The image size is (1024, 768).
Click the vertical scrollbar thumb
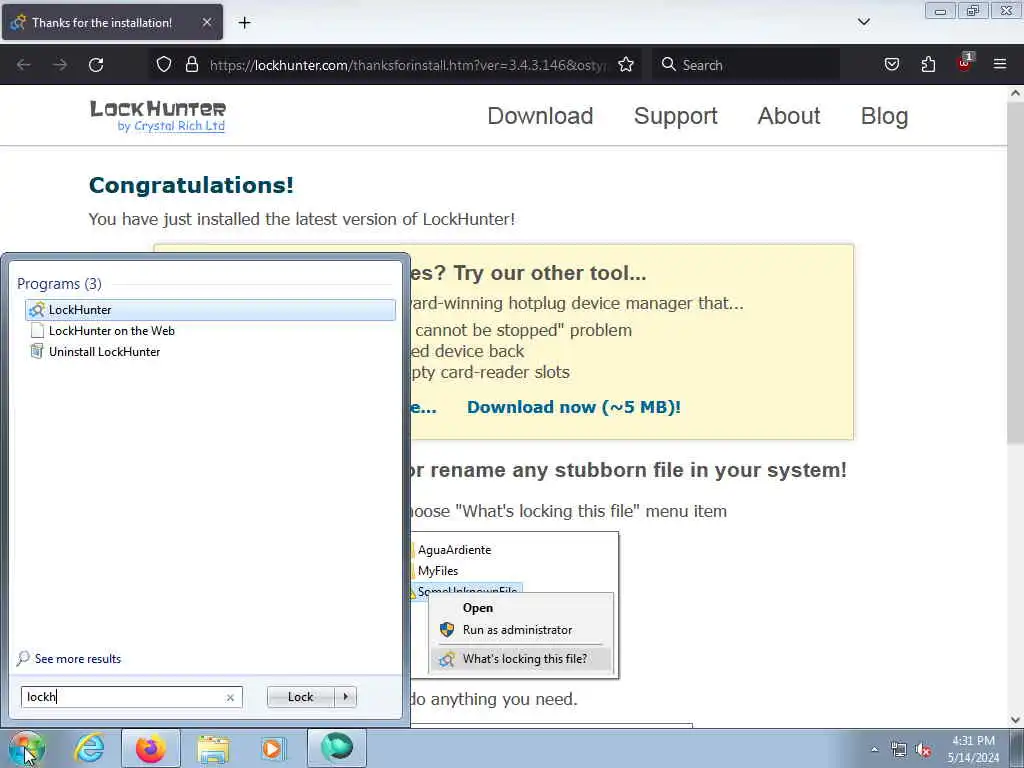(1016, 273)
